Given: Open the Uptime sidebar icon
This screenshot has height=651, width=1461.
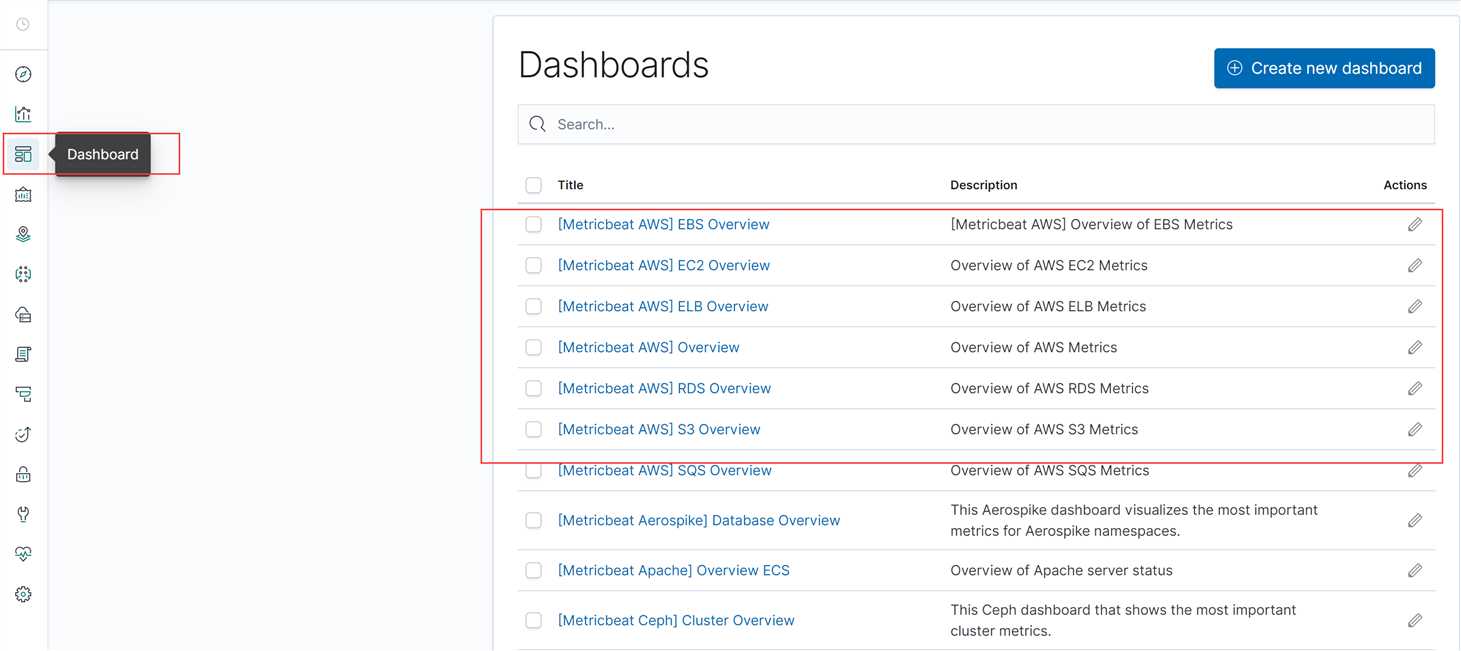Looking at the screenshot, I should pyautogui.click(x=23, y=434).
